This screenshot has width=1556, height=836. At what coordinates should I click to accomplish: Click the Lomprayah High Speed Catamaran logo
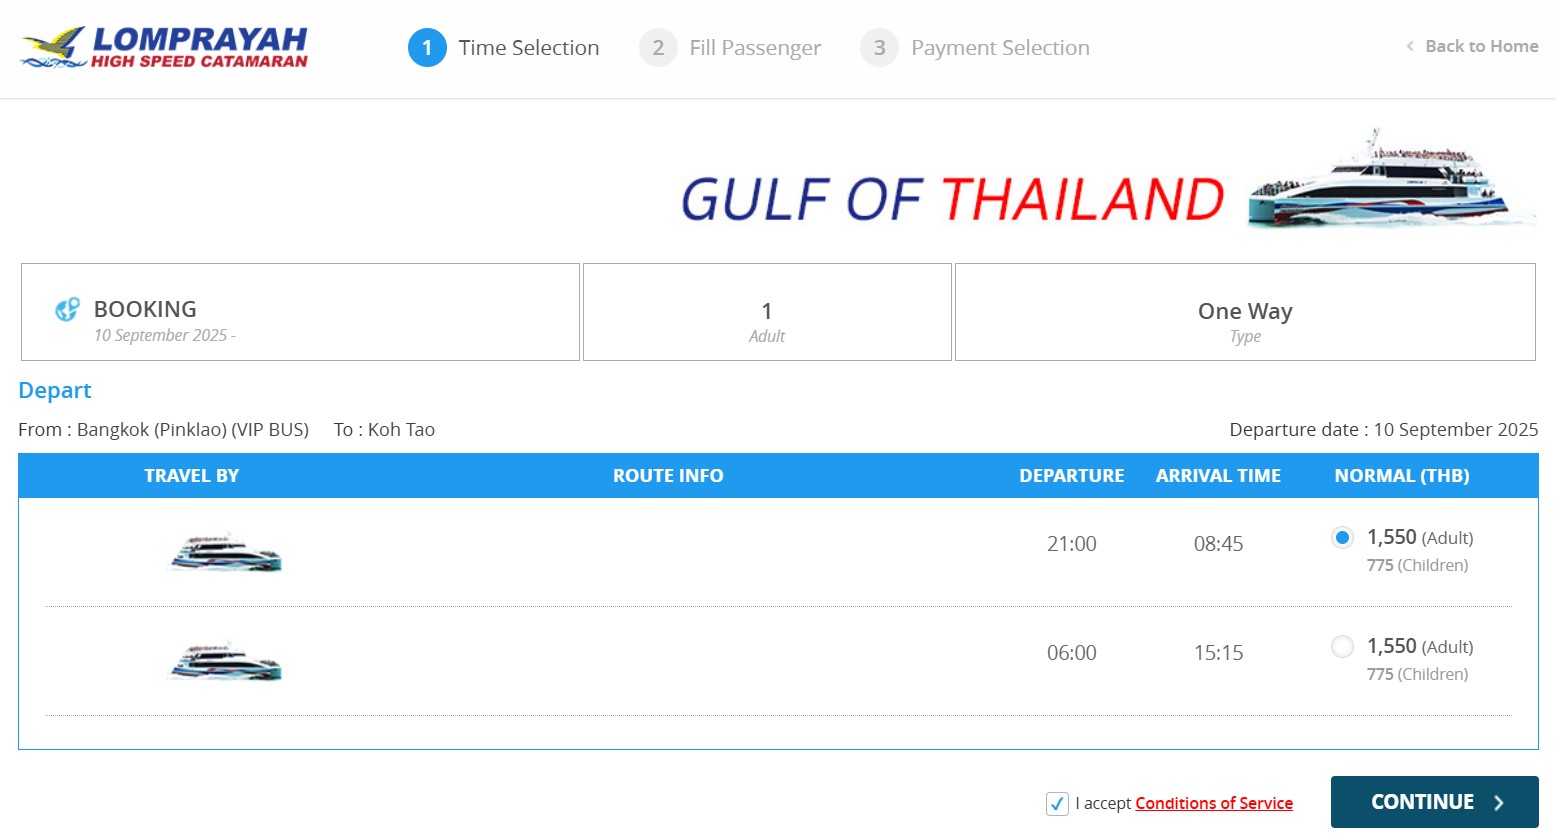click(165, 47)
